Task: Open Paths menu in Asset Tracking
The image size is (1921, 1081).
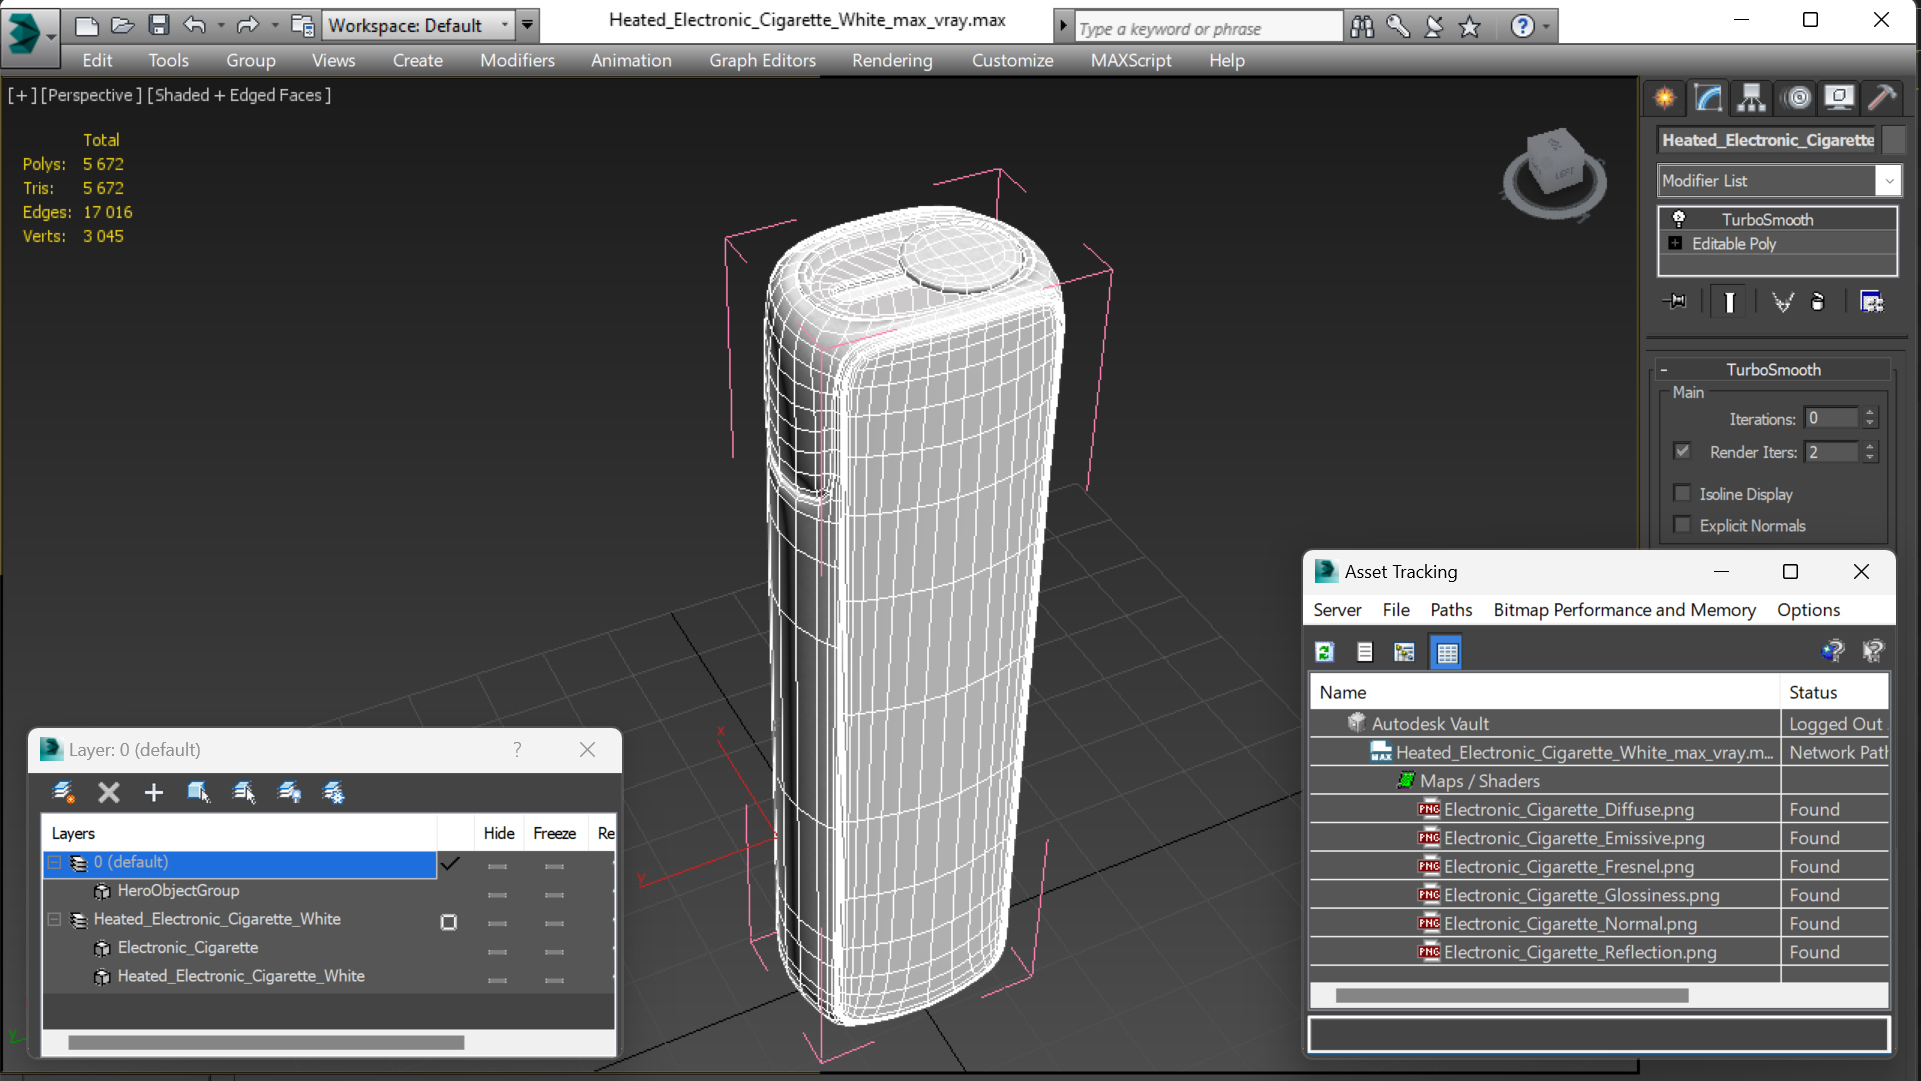Action: (1451, 610)
